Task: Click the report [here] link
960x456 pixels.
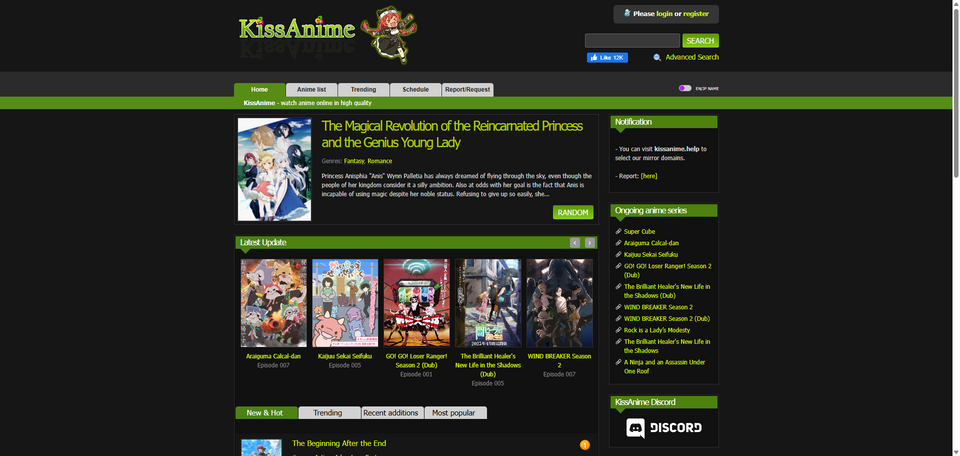Action: [649, 176]
